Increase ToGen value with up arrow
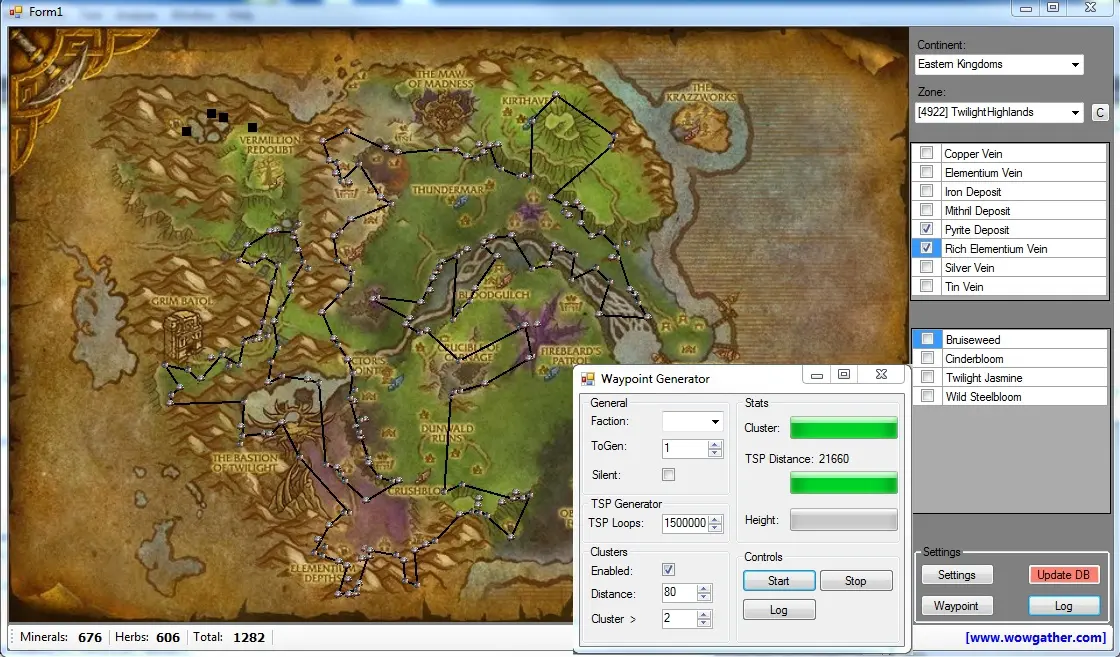The image size is (1120, 657). click(x=715, y=444)
